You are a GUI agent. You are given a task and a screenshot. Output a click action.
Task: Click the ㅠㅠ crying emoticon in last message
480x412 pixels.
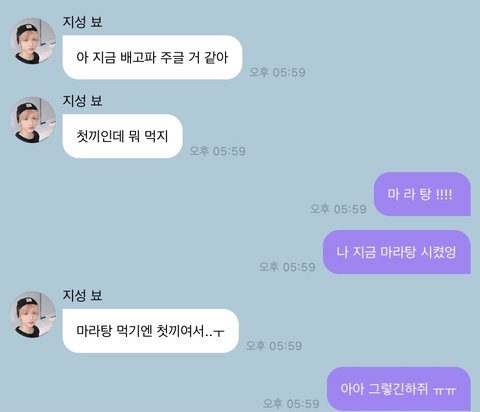445,391
